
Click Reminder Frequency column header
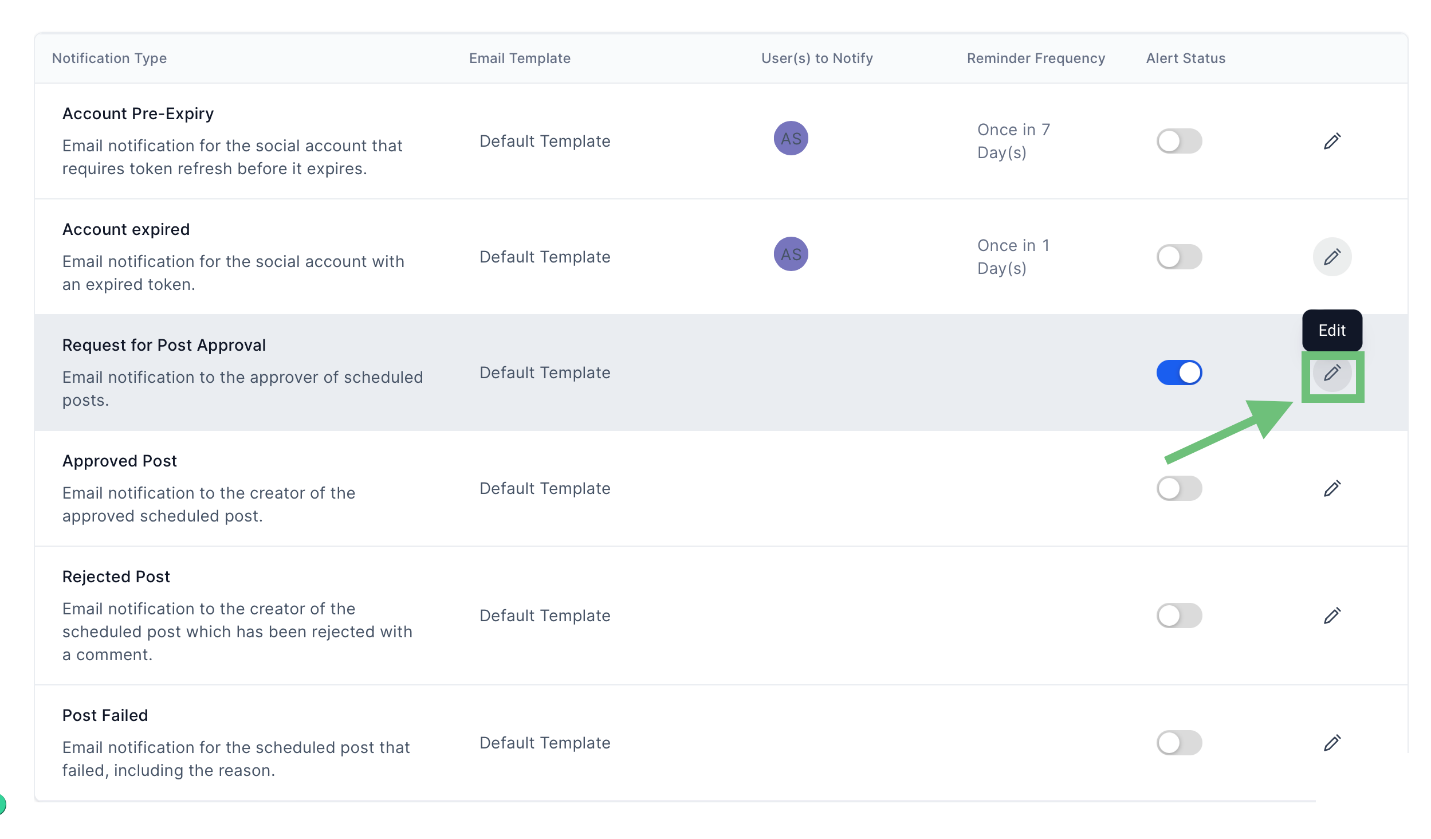pyautogui.click(x=1036, y=58)
